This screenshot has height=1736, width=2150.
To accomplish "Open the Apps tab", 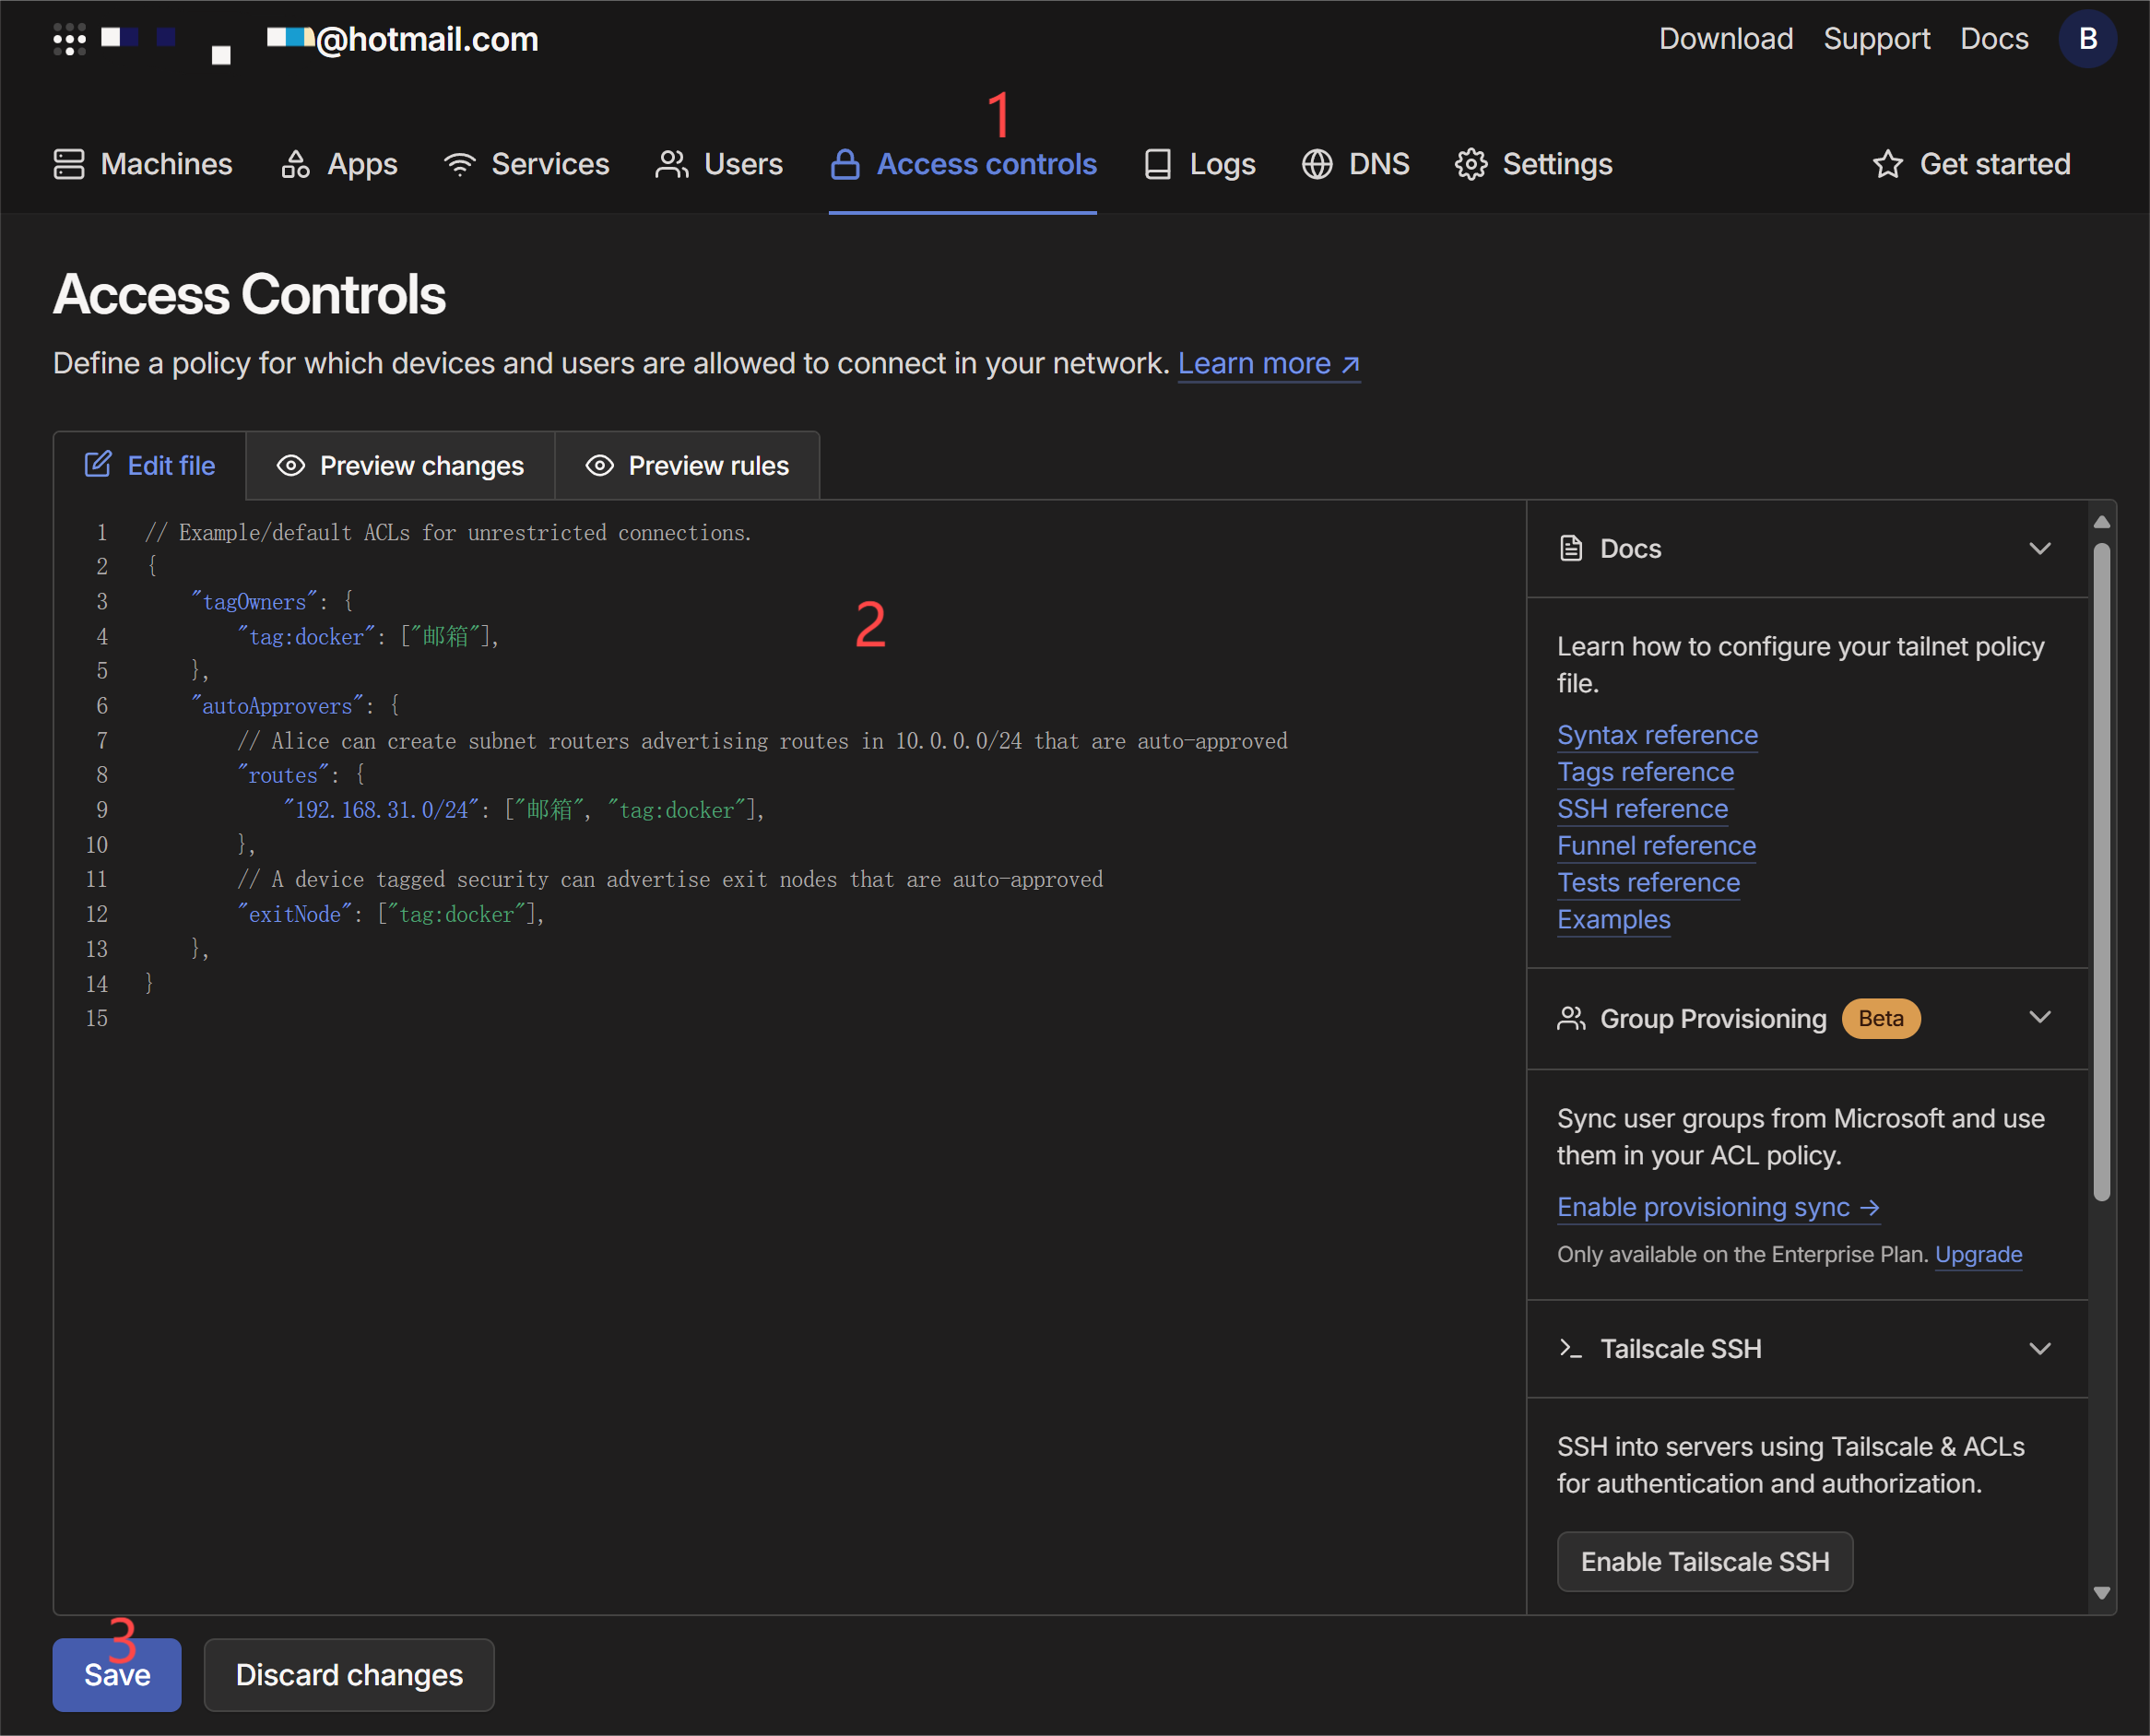I will pos(339,164).
